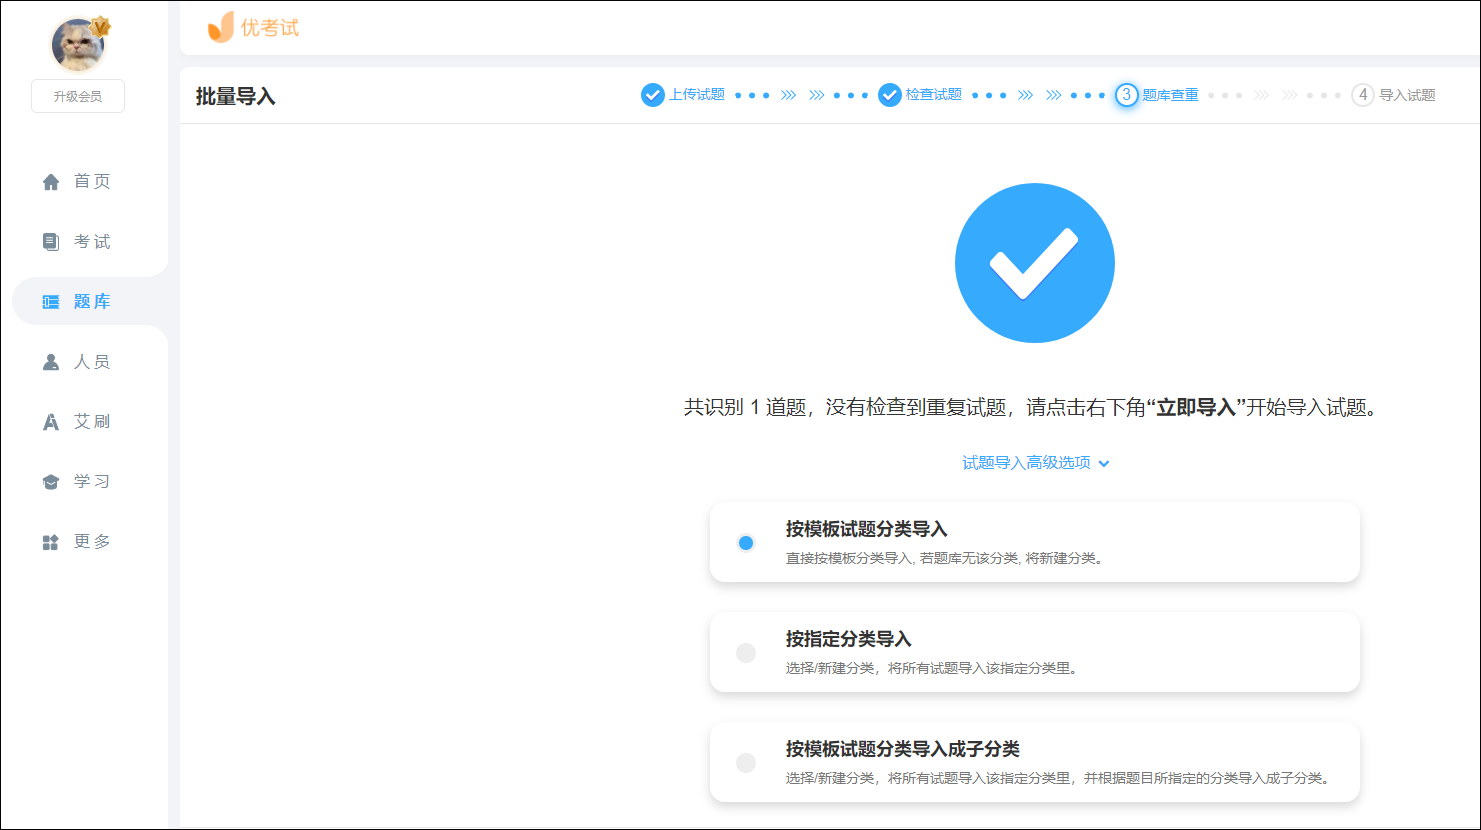Click description 选择/新建分类，将所有试题导入该指定分类里。
Screen dimensions: 1481x830
coord(934,668)
